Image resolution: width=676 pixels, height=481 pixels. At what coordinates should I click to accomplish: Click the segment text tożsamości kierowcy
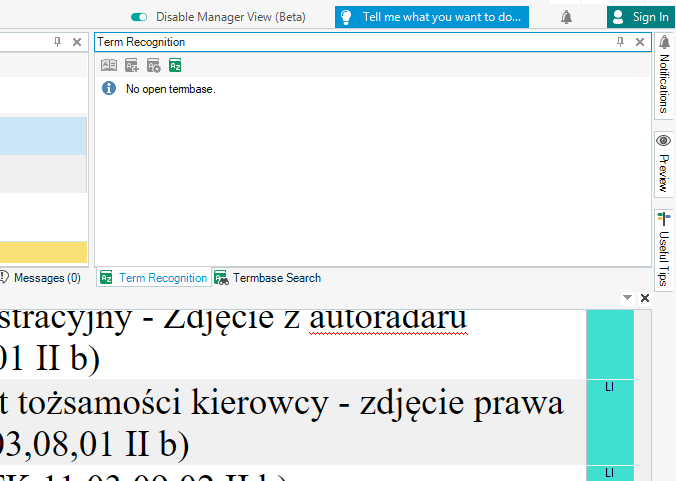click(x=174, y=403)
